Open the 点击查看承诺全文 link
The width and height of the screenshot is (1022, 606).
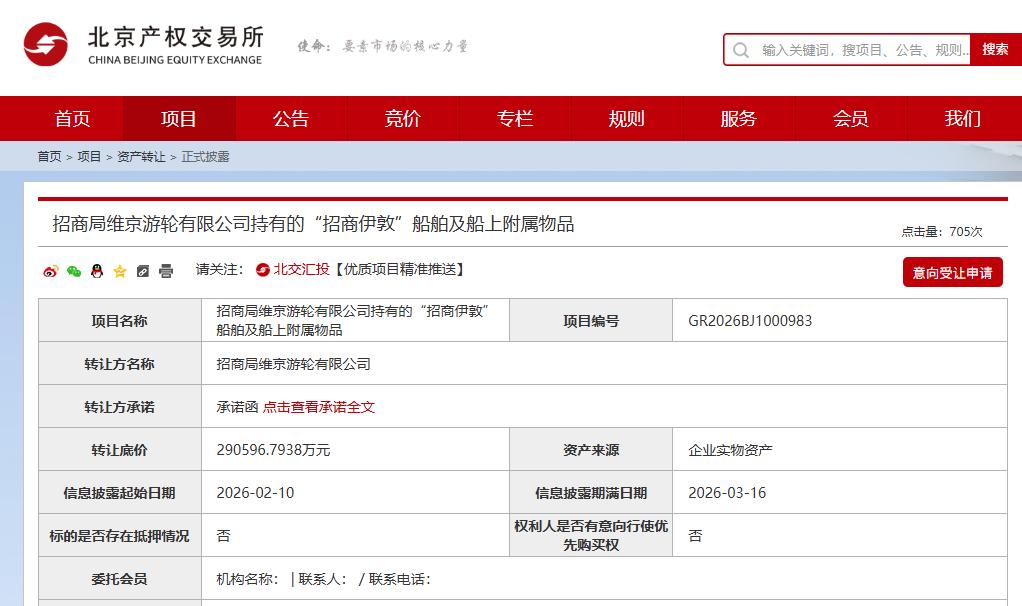(319, 407)
